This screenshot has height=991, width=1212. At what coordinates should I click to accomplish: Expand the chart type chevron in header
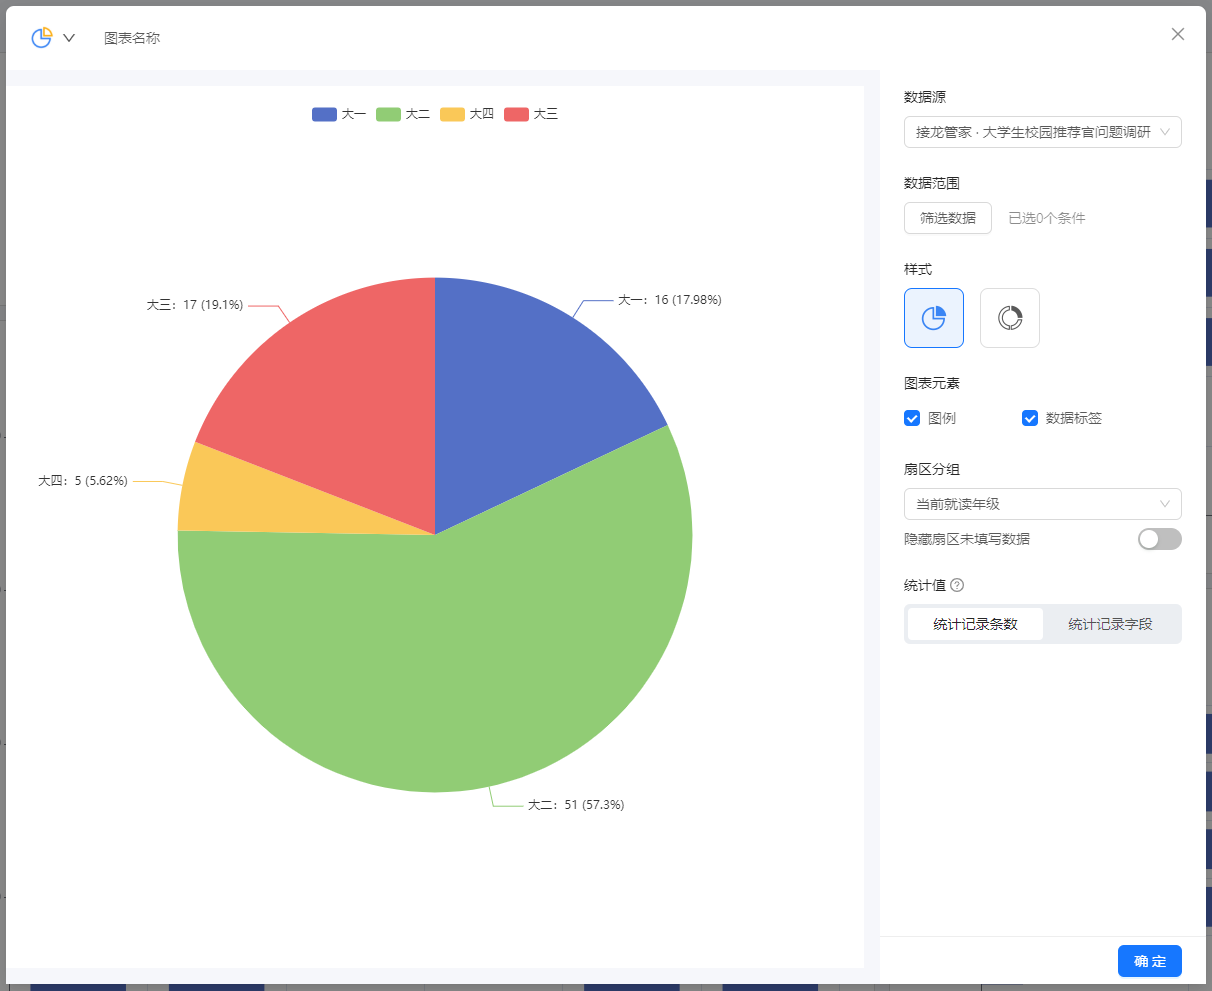point(69,38)
